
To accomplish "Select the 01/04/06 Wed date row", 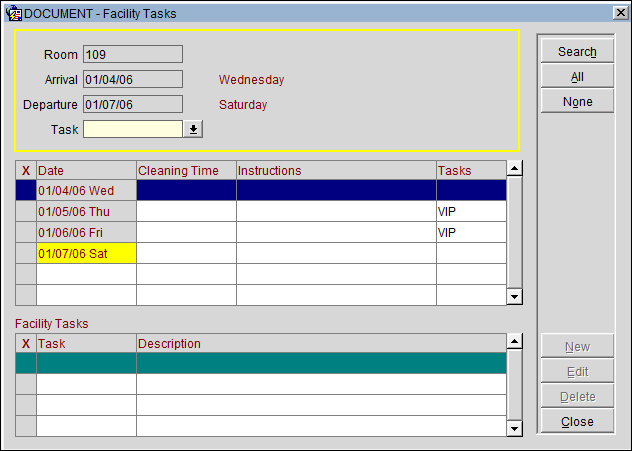I will (86, 190).
